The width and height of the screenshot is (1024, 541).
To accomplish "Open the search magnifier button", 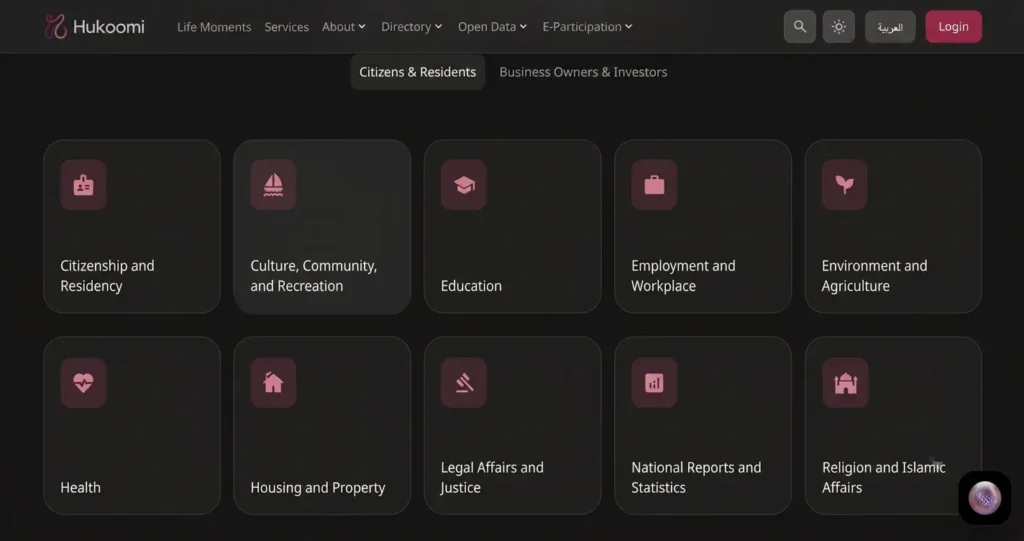I will pos(800,27).
